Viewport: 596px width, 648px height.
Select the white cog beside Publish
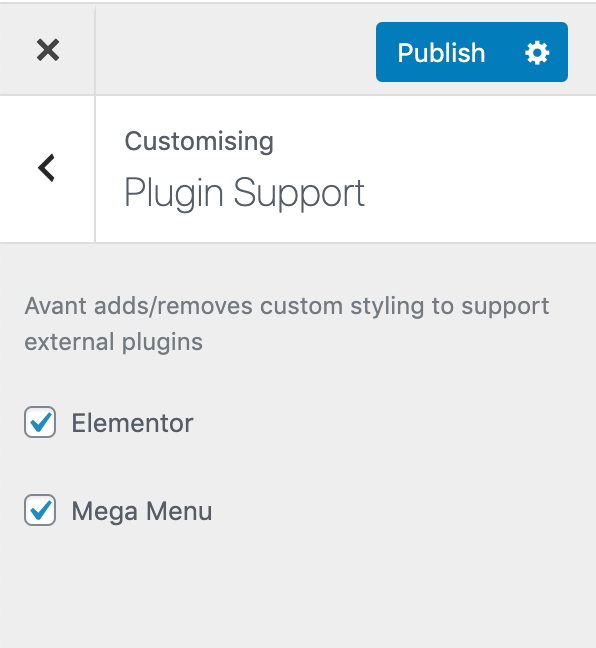pyautogui.click(x=537, y=52)
